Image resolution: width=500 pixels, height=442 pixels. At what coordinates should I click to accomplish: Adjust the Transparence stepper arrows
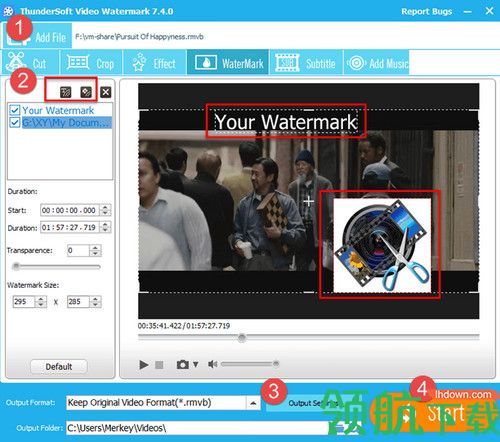pyautogui.click(x=95, y=250)
